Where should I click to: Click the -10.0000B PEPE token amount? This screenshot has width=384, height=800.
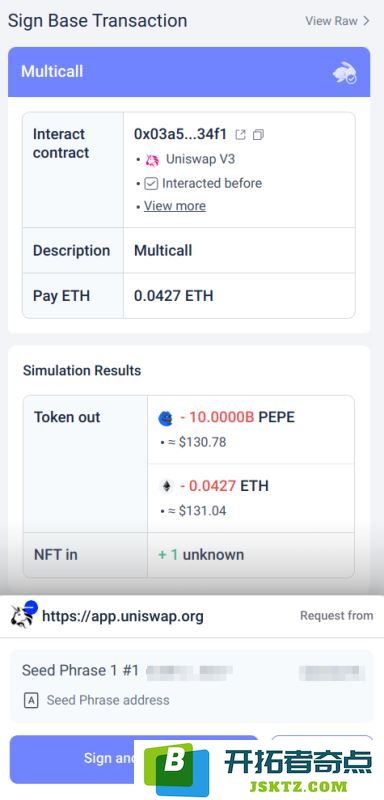coord(237,417)
